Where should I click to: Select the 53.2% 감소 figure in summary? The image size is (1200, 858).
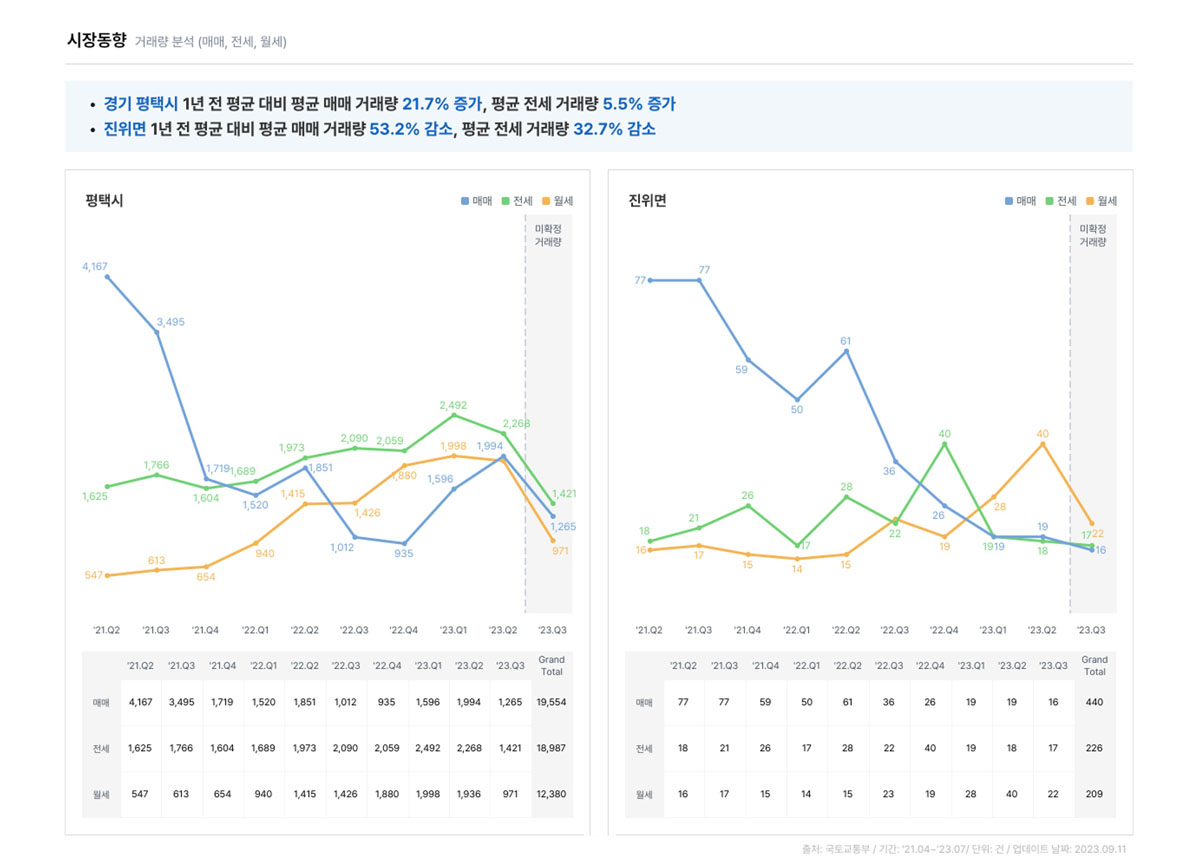[412, 129]
